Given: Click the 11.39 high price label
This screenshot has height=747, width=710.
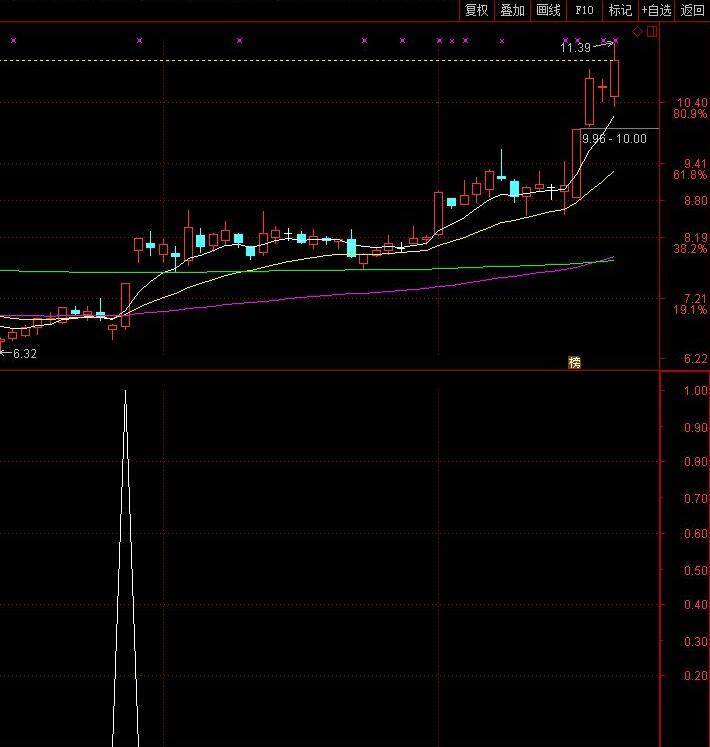Looking at the screenshot, I should click(576, 47).
